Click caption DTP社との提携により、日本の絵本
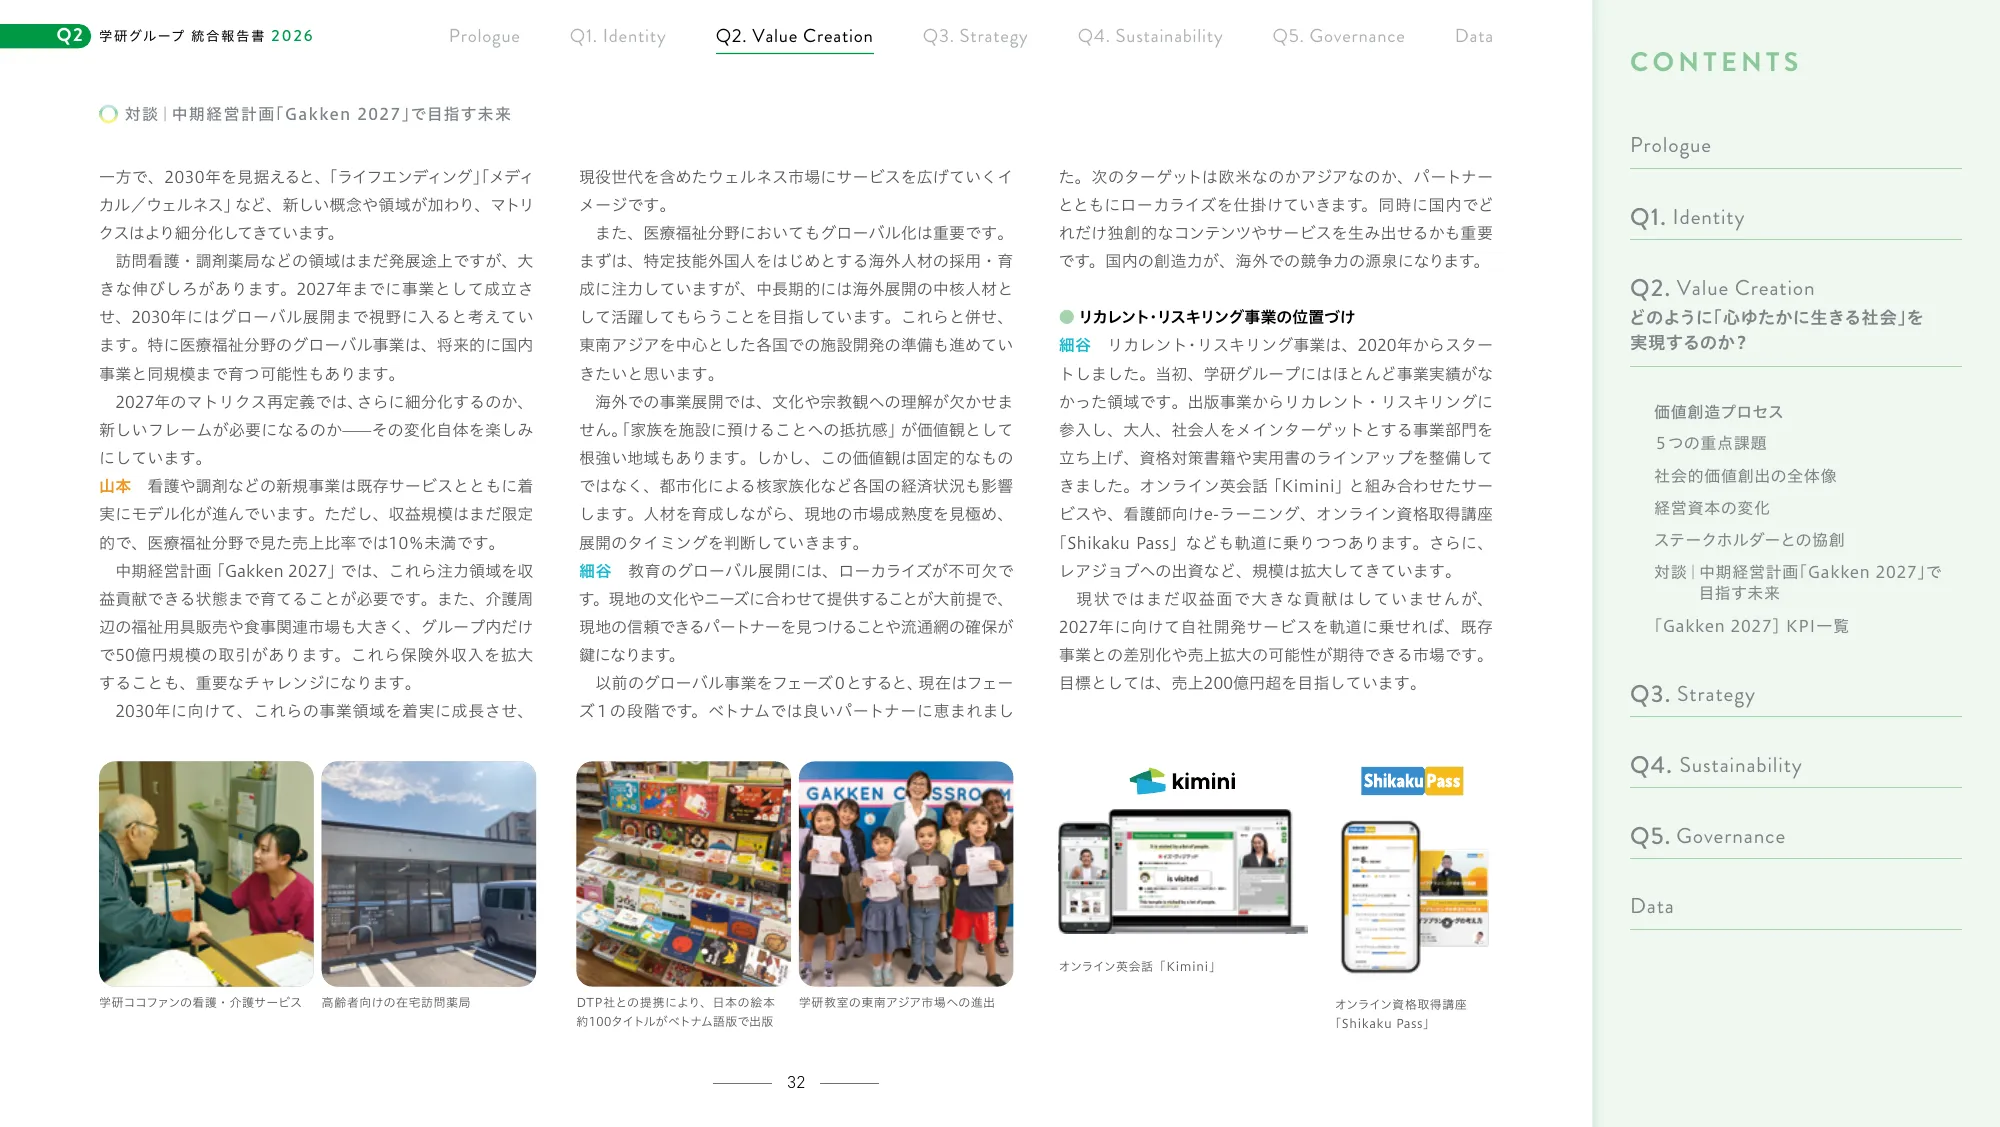 click(676, 1002)
